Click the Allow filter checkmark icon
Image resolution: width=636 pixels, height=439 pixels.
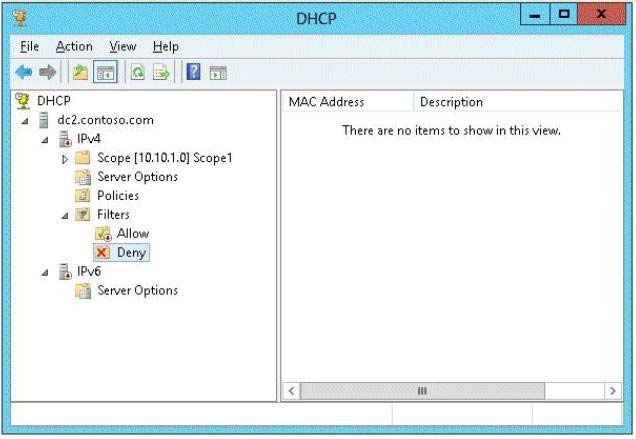(103, 233)
